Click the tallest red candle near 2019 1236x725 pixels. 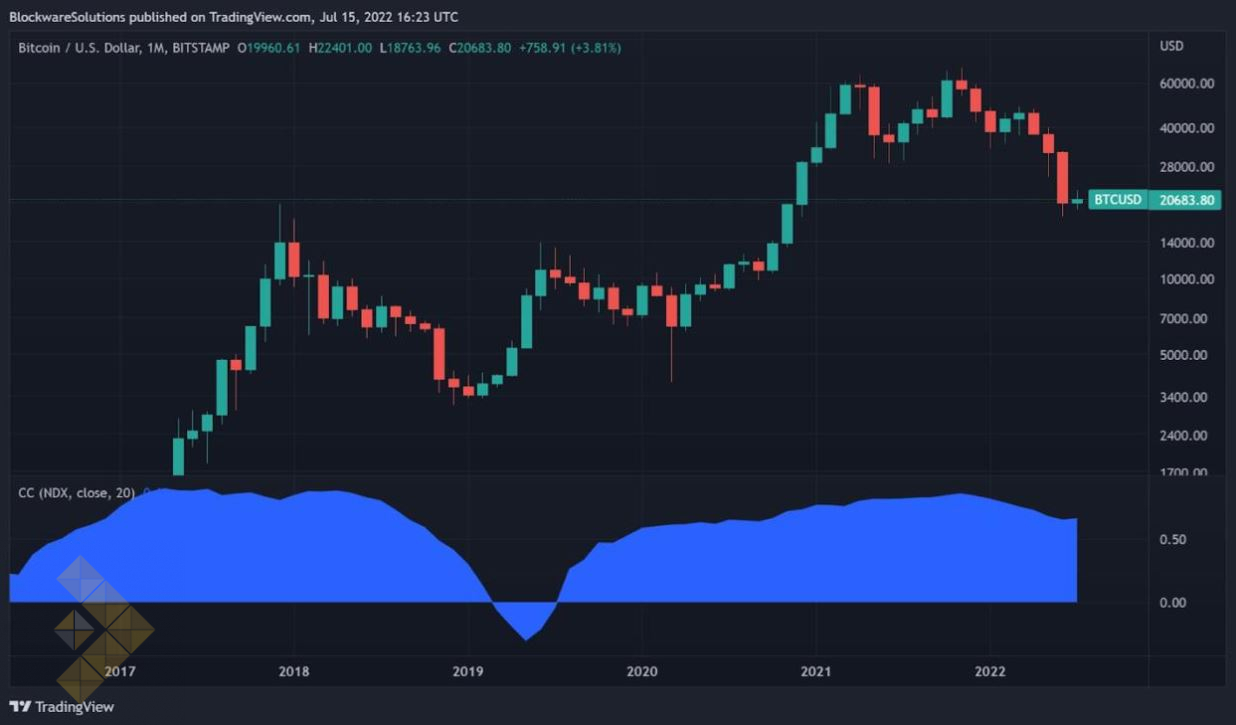pyautogui.click(x=439, y=353)
